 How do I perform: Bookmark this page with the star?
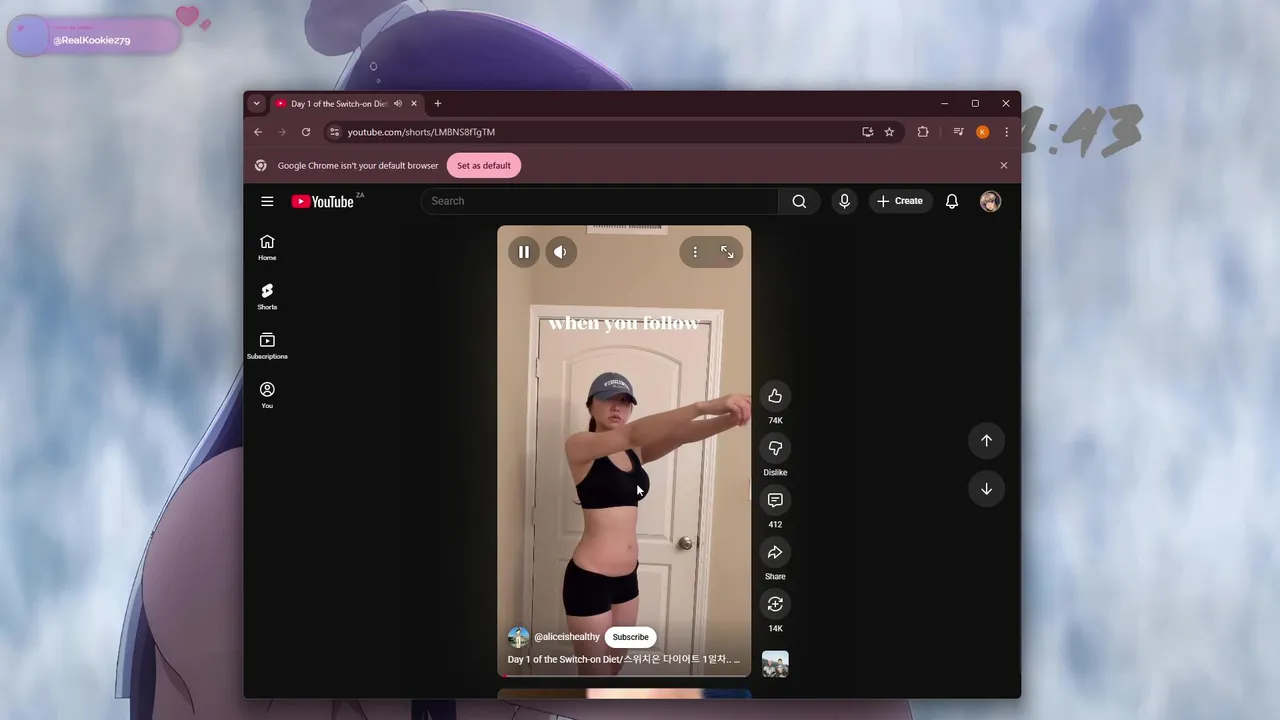(889, 132)
